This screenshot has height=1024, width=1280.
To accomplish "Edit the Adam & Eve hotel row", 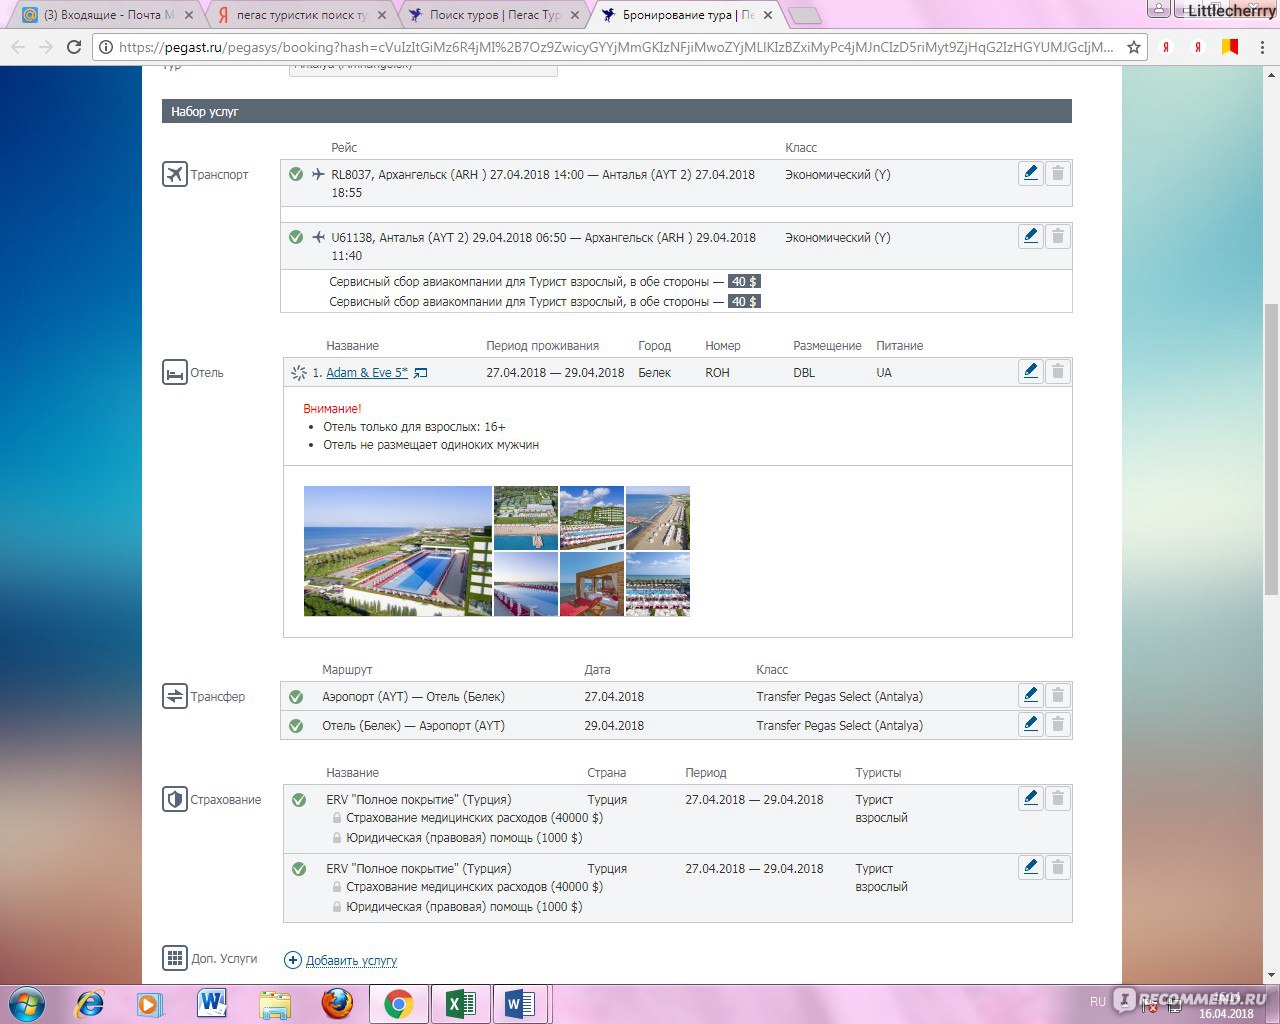I will (x=1030, y=371).
